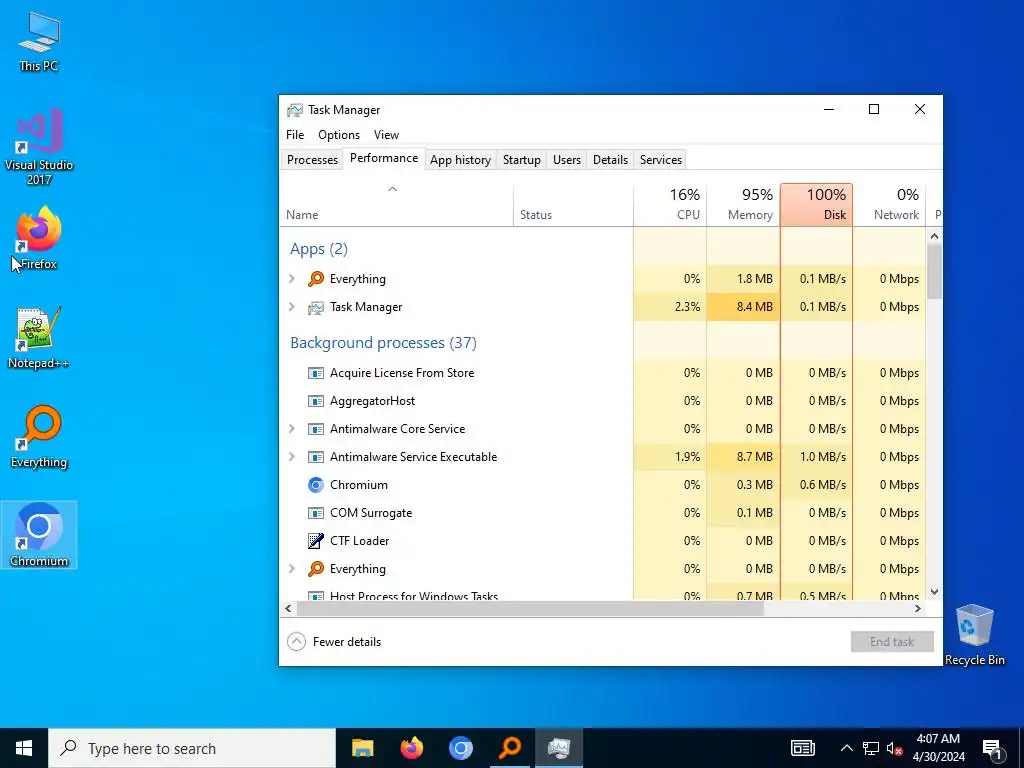Switch to the Services tab

661,160
